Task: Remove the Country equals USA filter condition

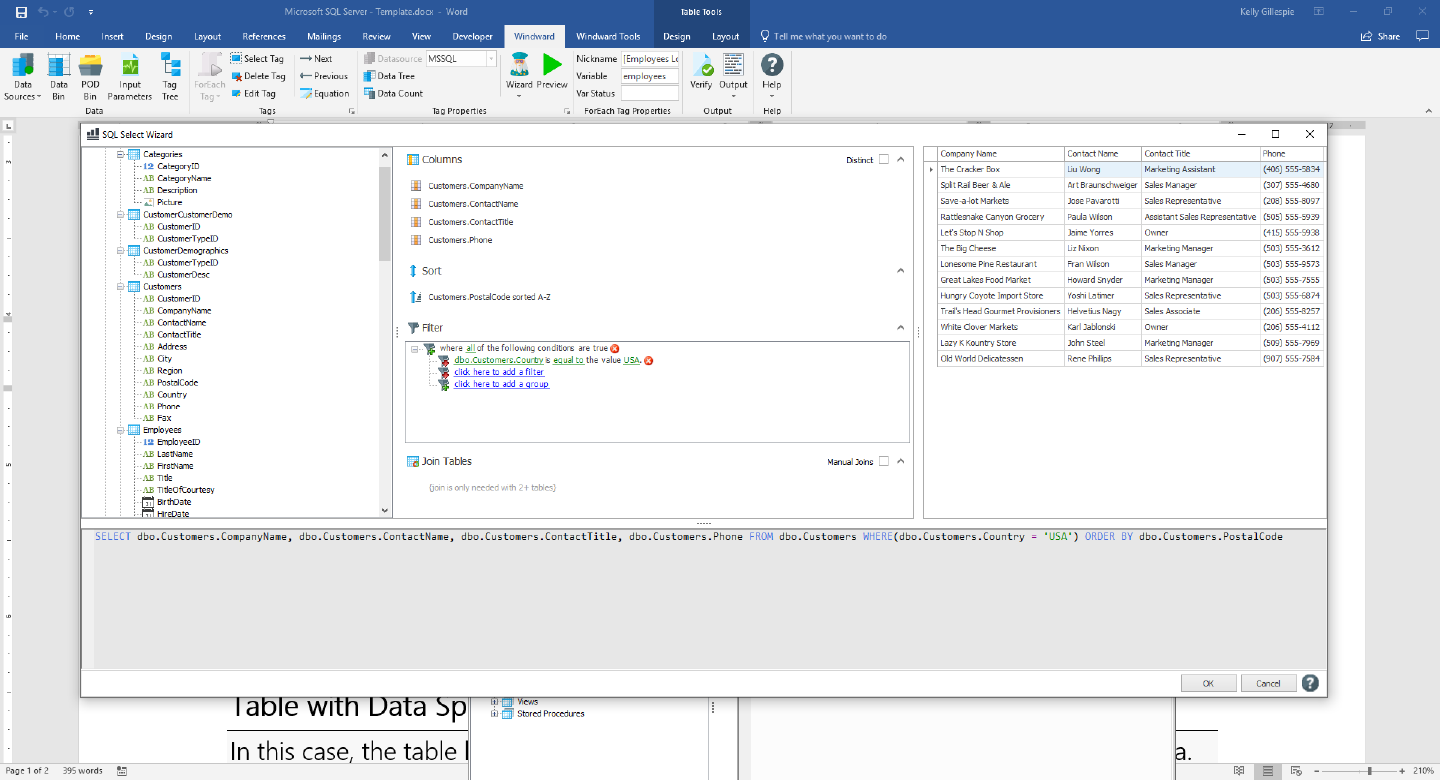Action: [x=648, y=360]
